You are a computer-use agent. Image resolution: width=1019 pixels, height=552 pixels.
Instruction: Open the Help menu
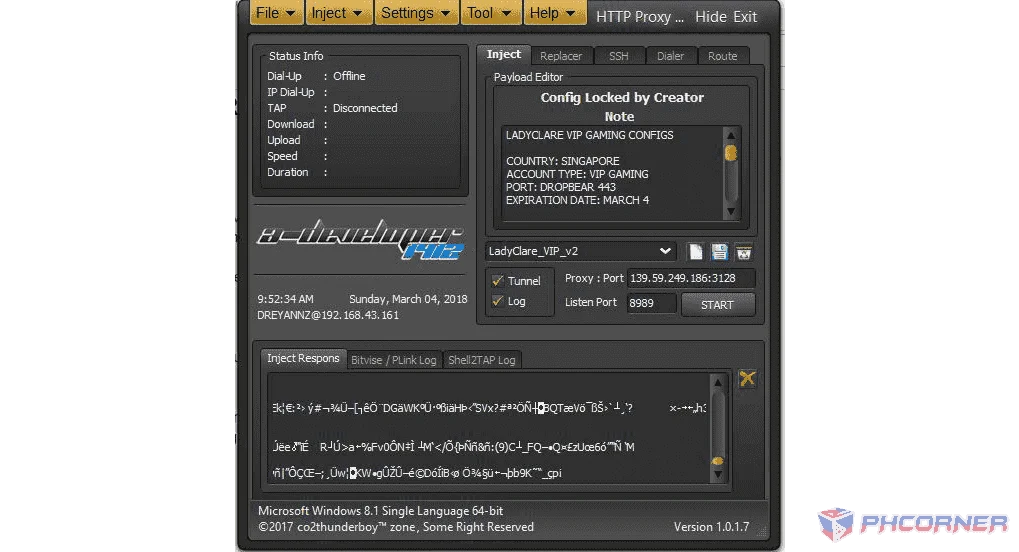pyautogui.click(x=553, y=13)
